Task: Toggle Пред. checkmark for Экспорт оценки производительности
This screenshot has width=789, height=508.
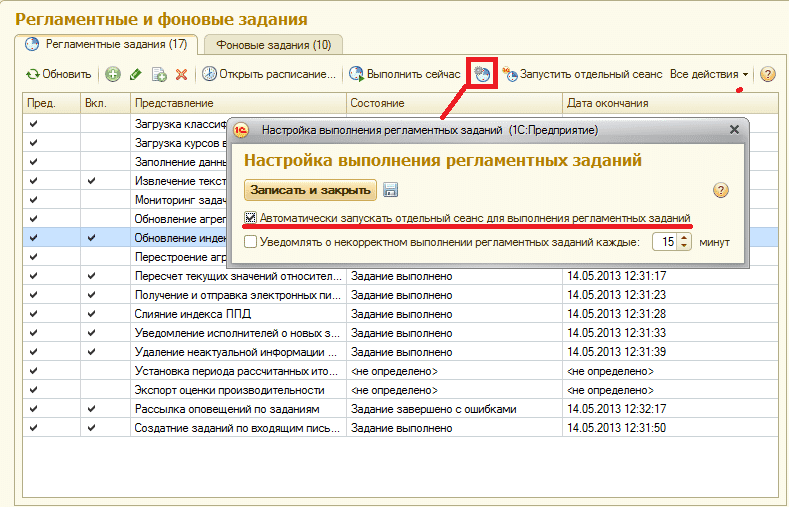Action: pos(33,389)
